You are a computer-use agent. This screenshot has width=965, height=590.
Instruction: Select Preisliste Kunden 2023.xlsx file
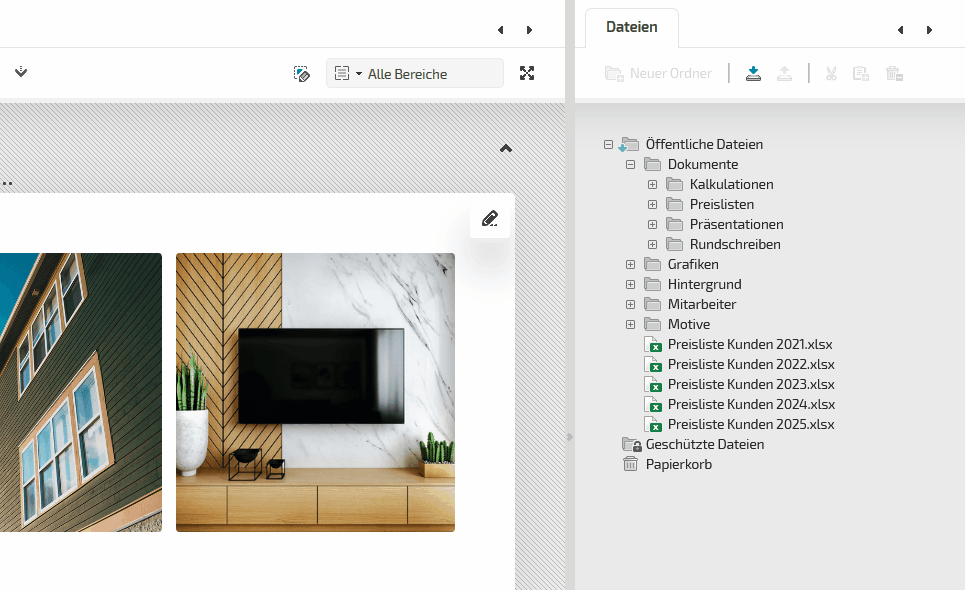750,384
